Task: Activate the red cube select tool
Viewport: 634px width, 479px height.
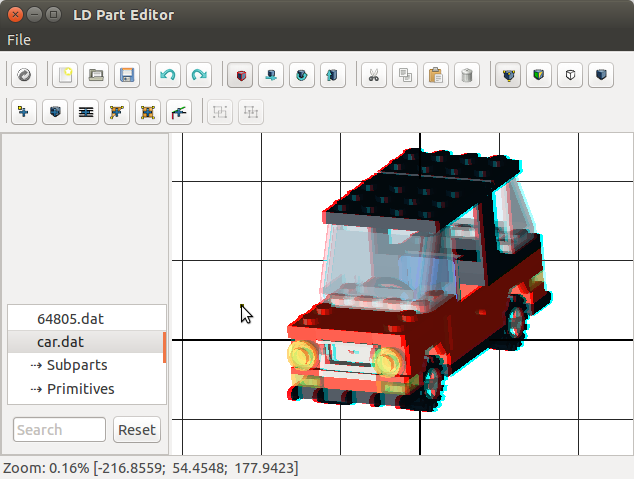Action: click(x=240, y=75)
